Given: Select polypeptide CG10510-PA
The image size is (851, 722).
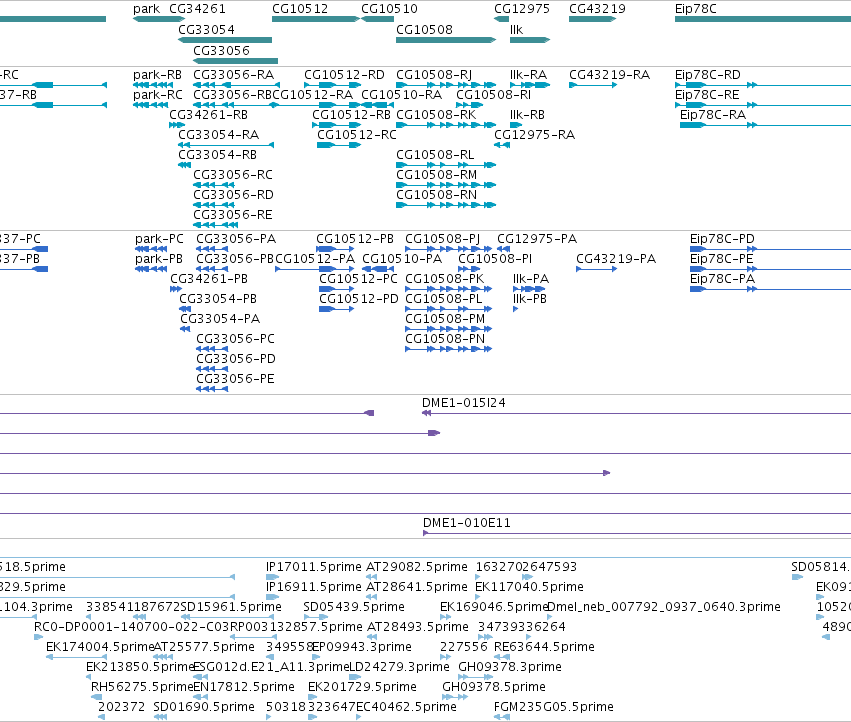Looking at the screenshot, I should [x=402, y=259].
